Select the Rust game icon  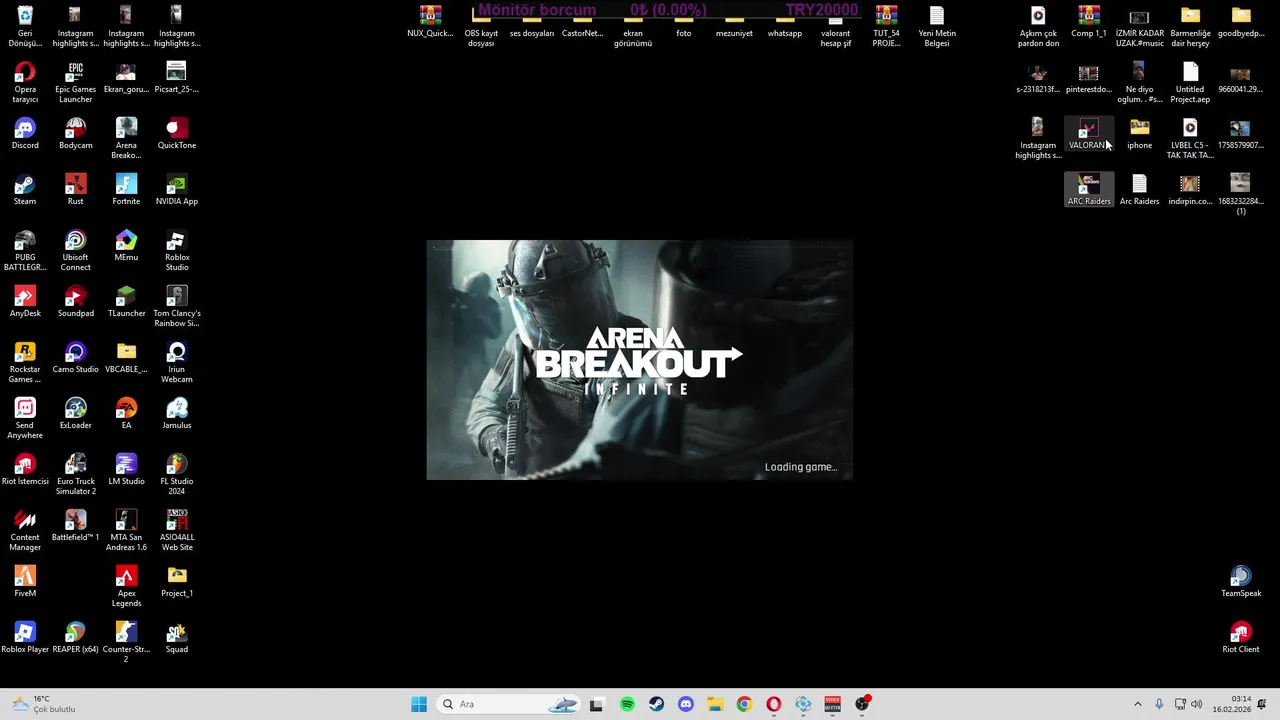pyautogui.click(x=76, y=189)
